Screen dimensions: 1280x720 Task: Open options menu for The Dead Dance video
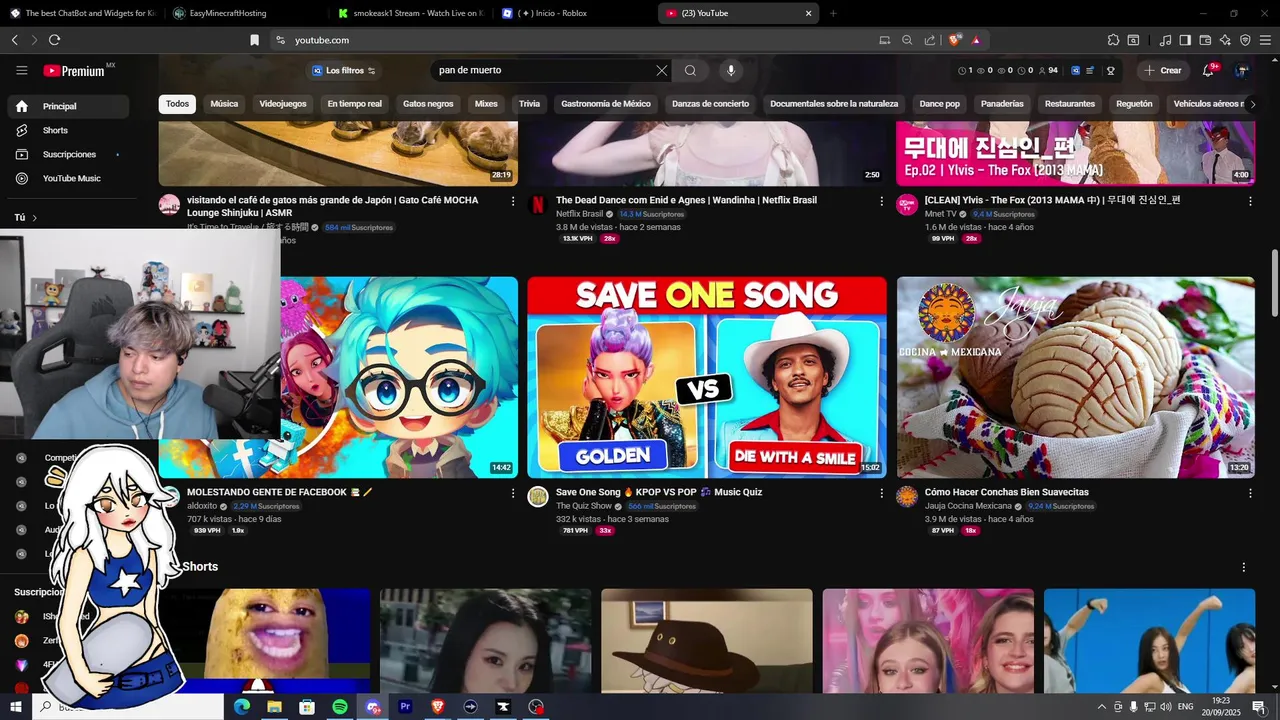(x=882, y=201)
